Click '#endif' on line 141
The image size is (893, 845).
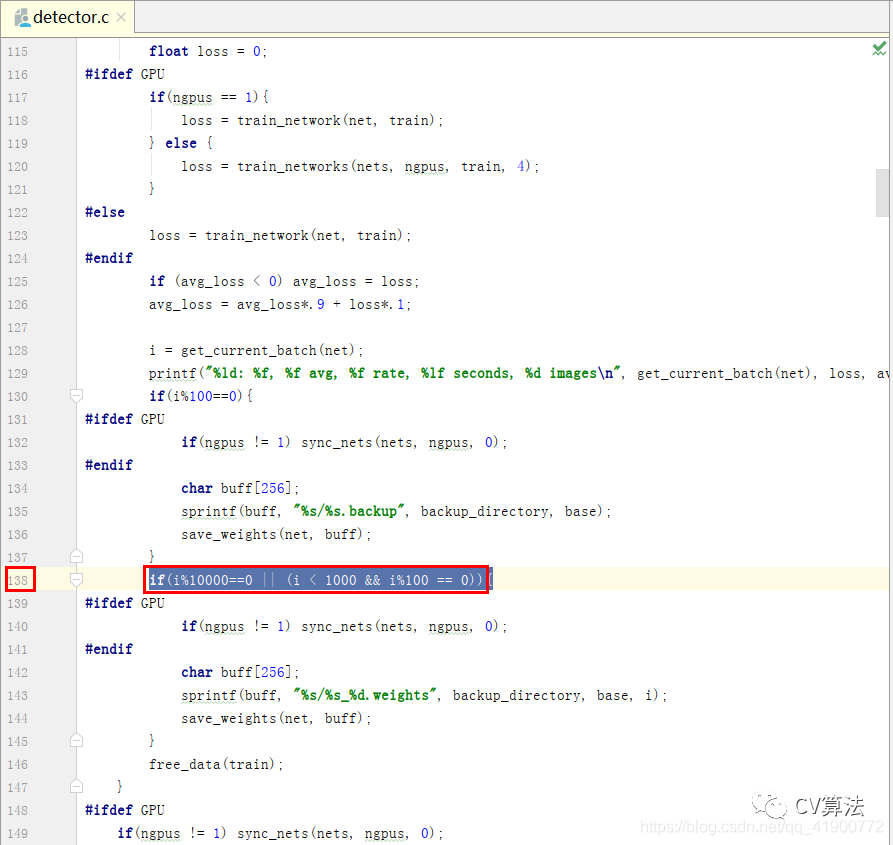tap(109, 650)
